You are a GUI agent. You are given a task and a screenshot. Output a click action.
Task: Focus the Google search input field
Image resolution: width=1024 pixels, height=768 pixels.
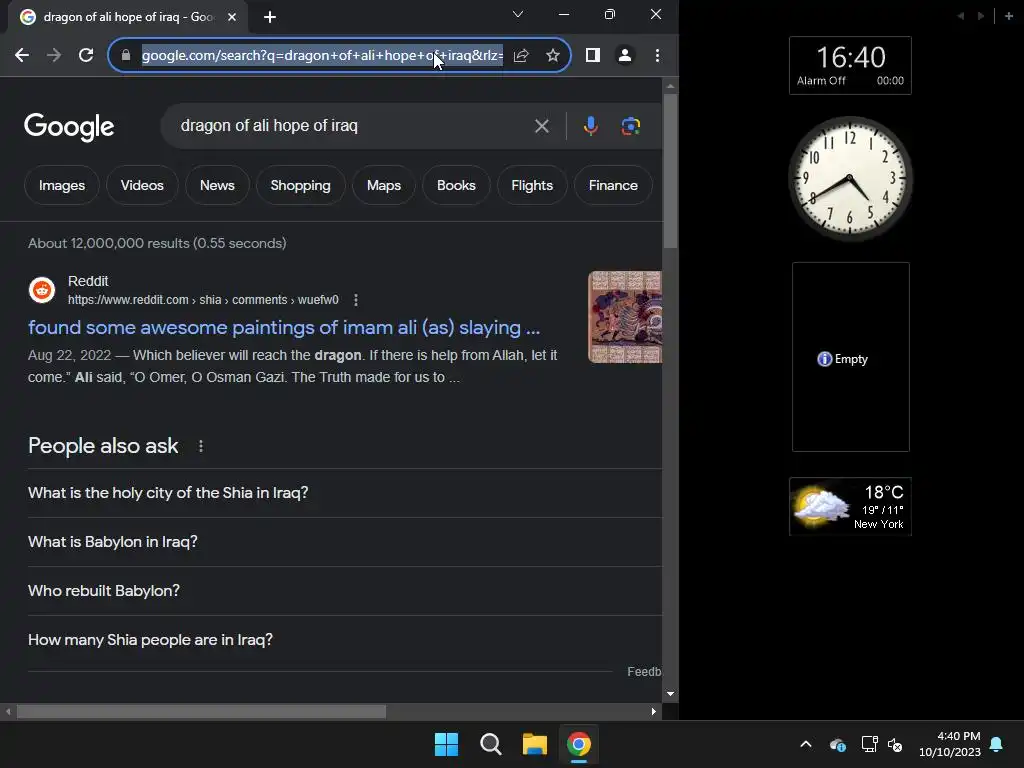click(x=349, y=126)
